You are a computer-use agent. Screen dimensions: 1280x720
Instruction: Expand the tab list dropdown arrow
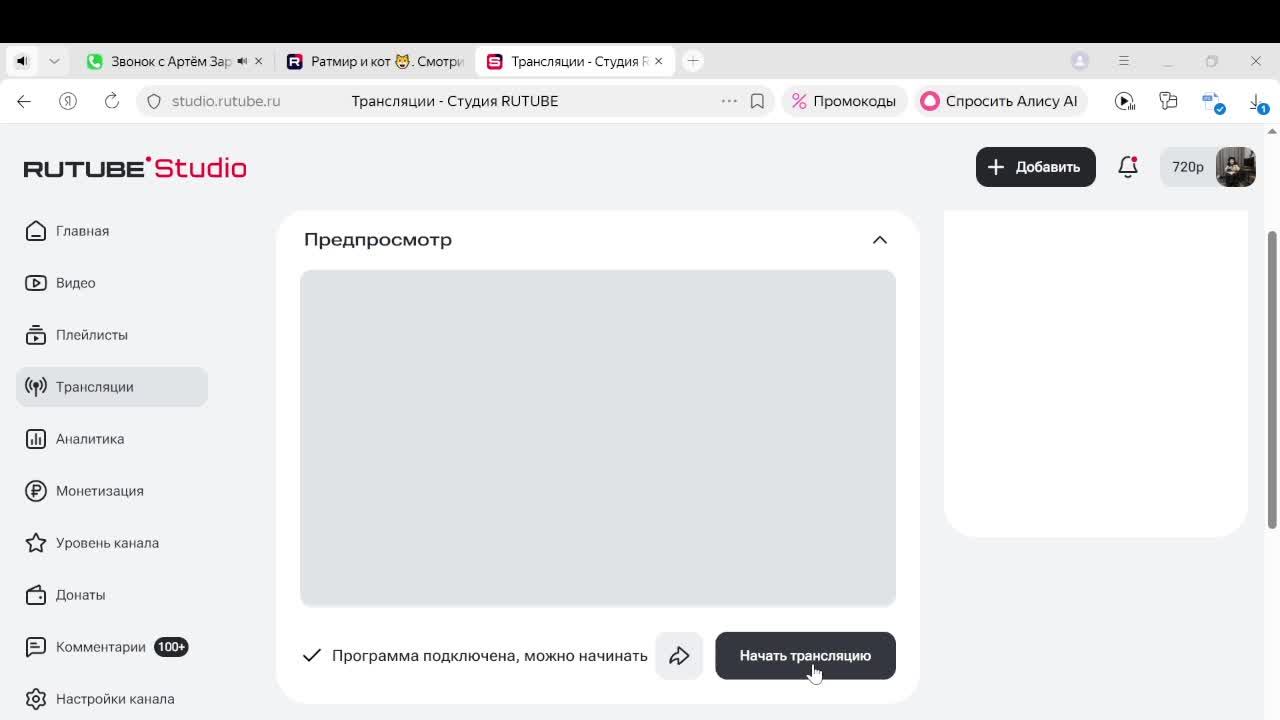[54, 61]
